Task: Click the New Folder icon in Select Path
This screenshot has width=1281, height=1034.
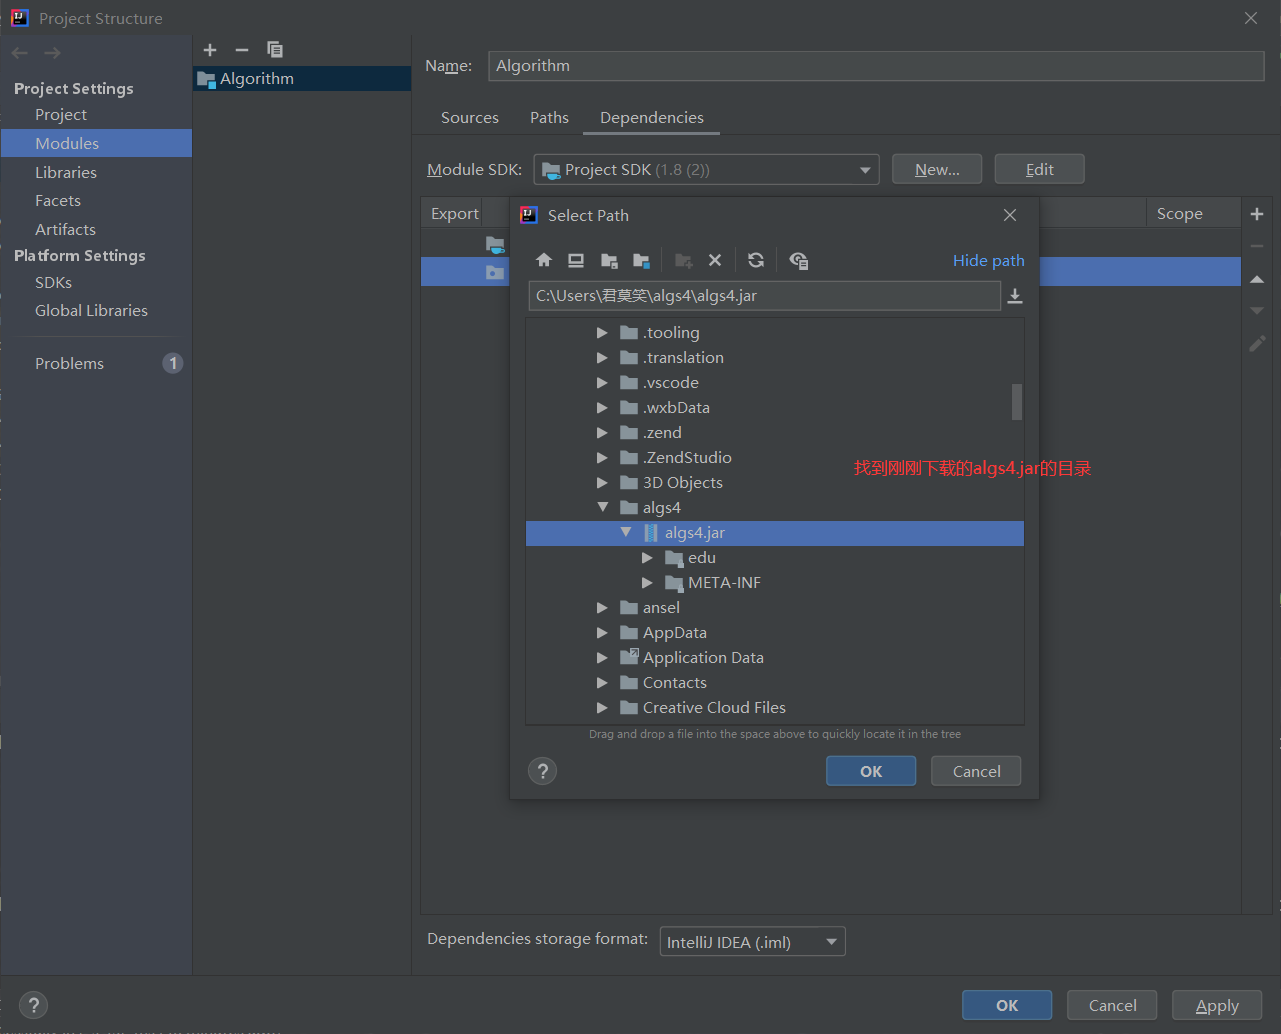Action: tap(684, 260)
